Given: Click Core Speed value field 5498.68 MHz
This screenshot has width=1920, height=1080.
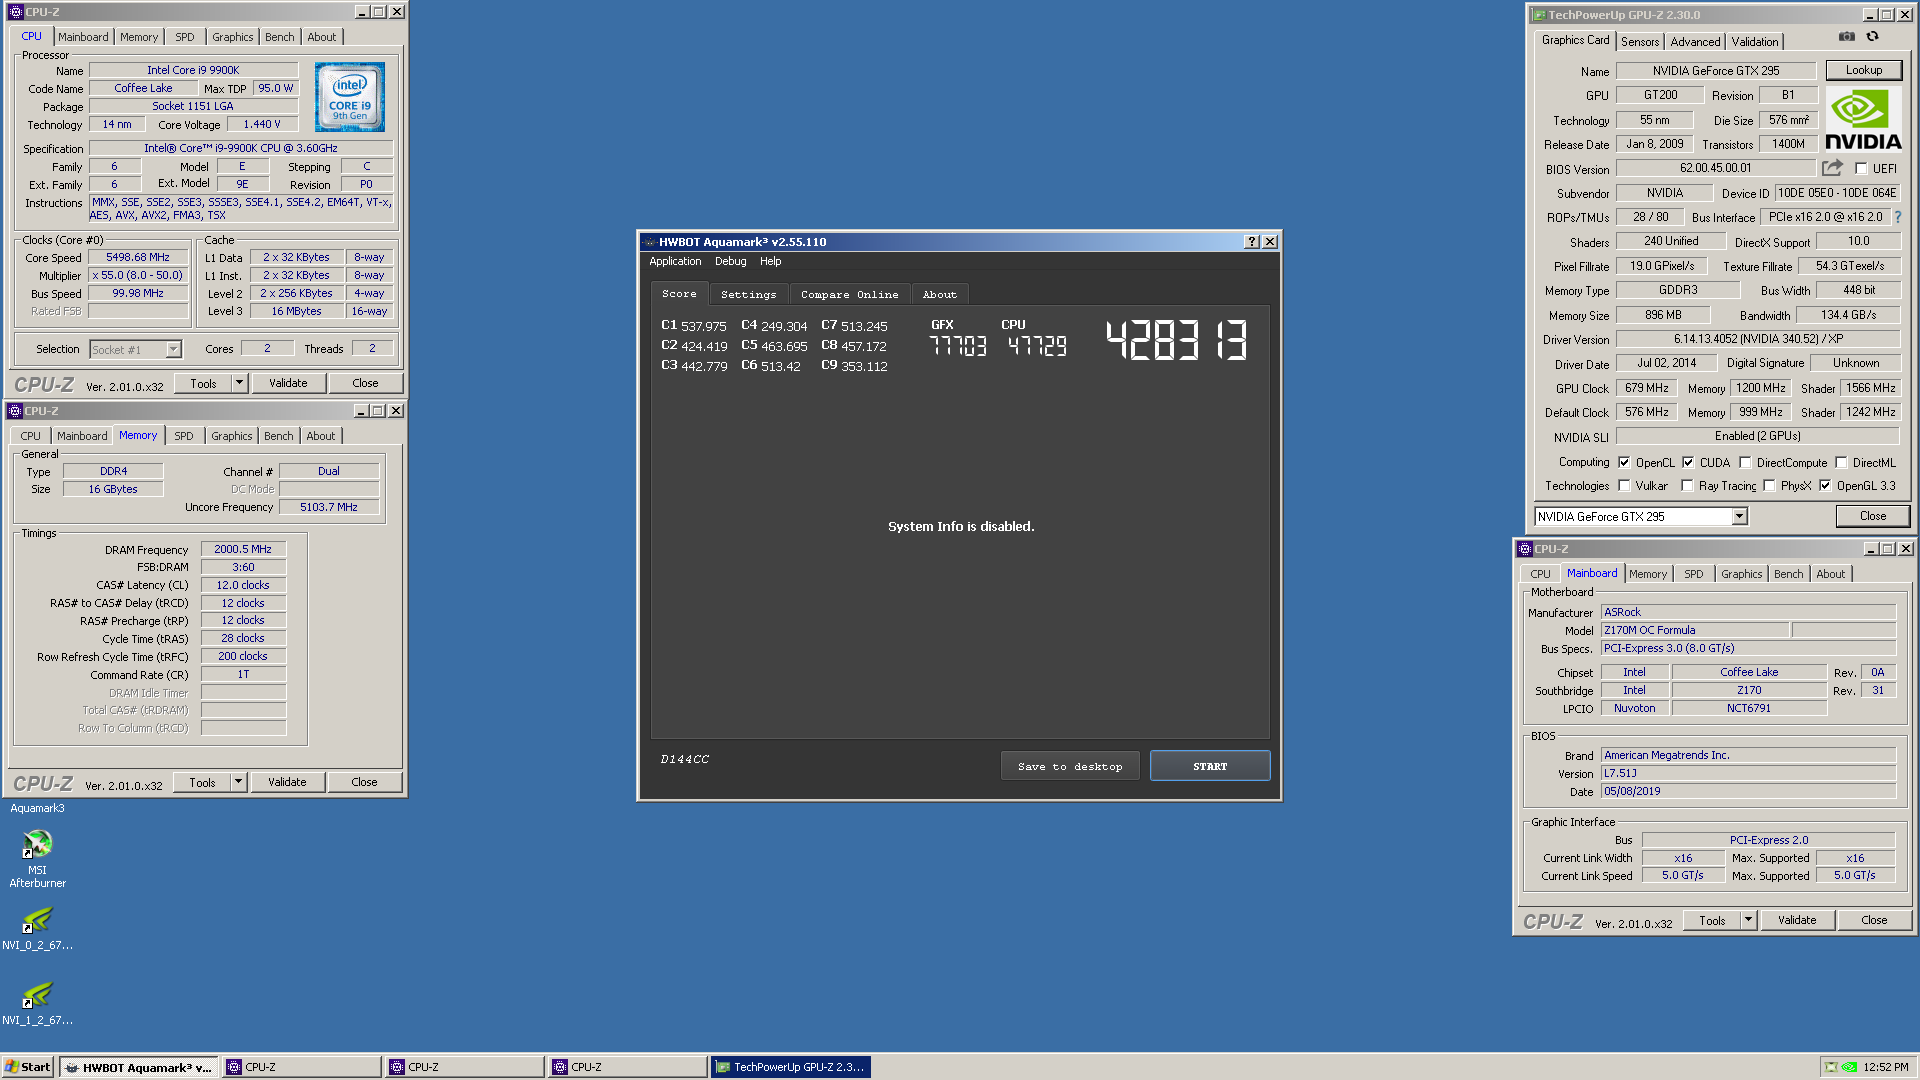Looking at the screenshot, I should (138, 258).
